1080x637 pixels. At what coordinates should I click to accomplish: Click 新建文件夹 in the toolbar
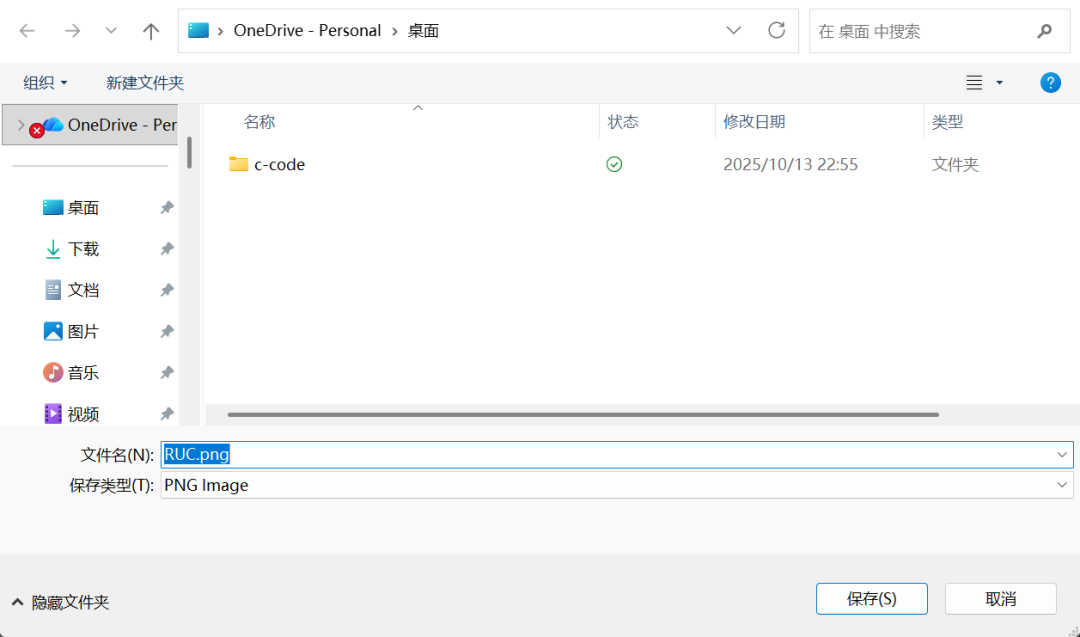(x=145, y=83)
